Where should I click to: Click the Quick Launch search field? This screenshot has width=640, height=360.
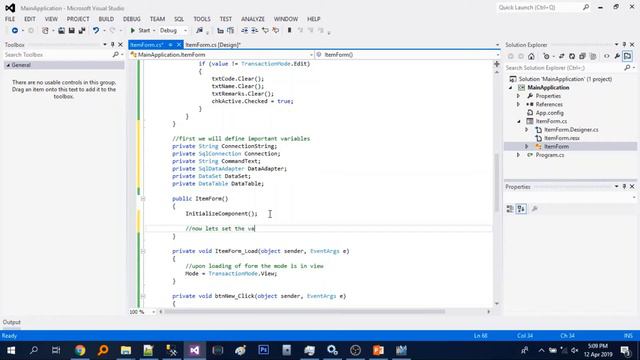coord(539,7)
